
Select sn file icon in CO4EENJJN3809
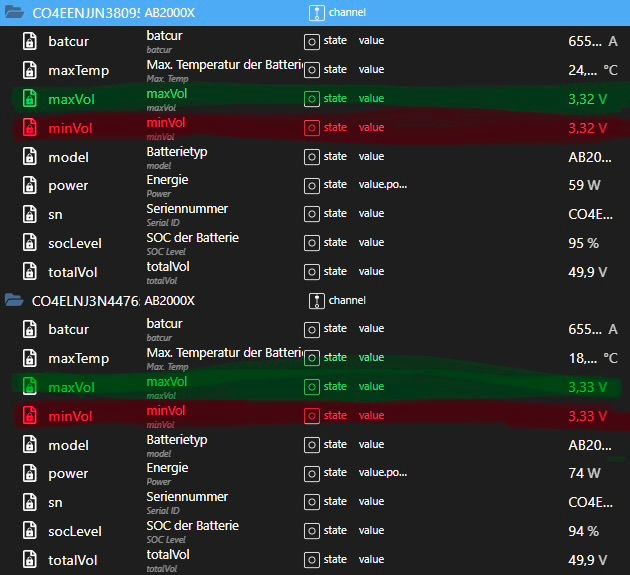coord(30,214)
